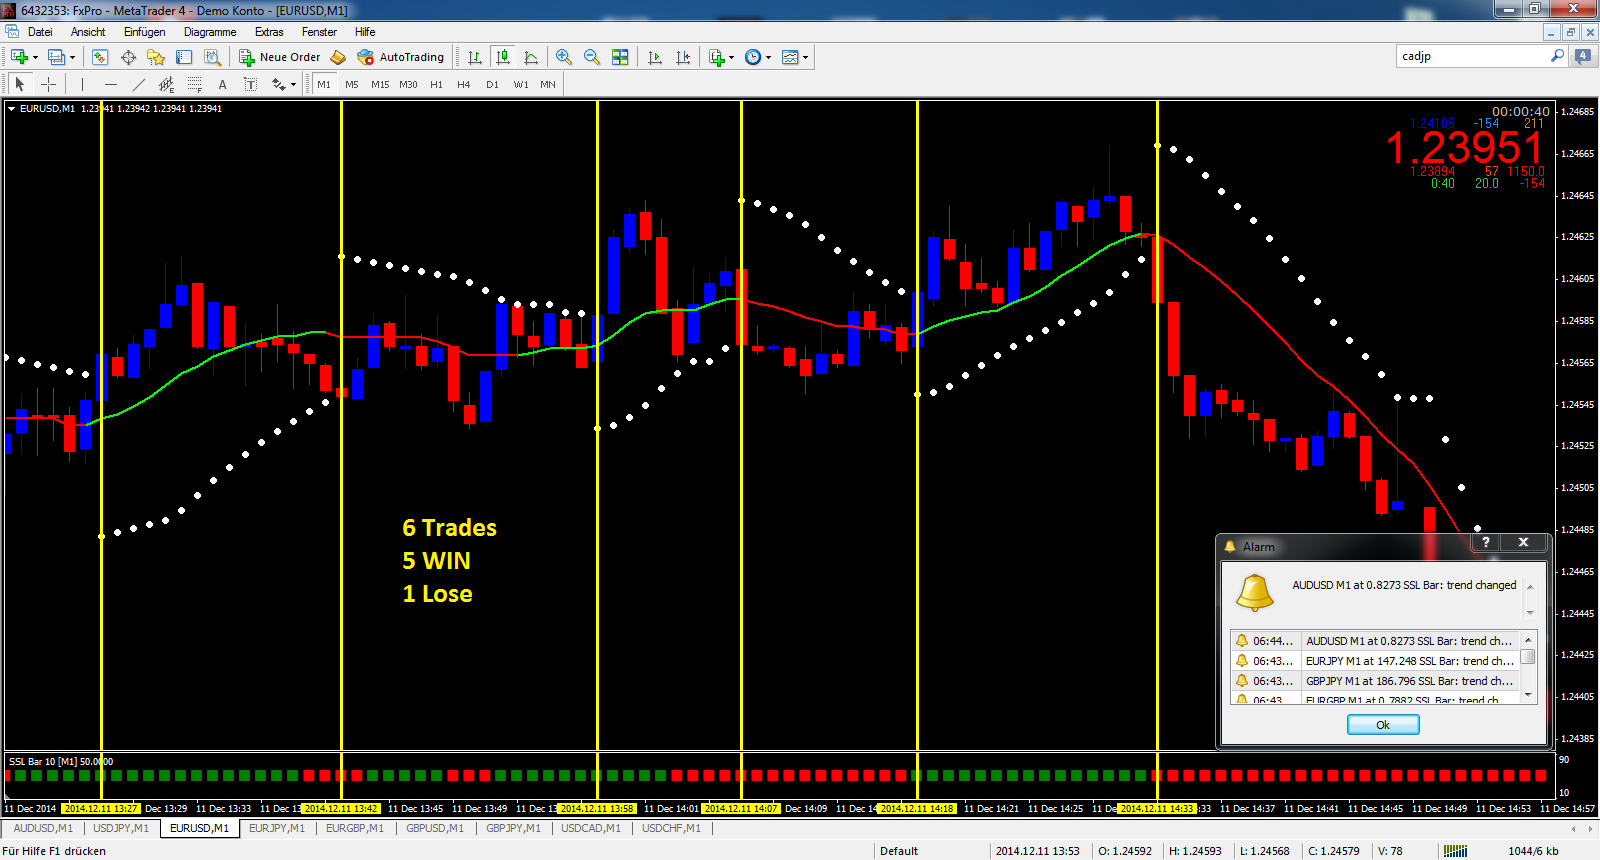Screen dimensions: 1600x860
Task: Open the Market Watch window icon
Action: [100, 57]
